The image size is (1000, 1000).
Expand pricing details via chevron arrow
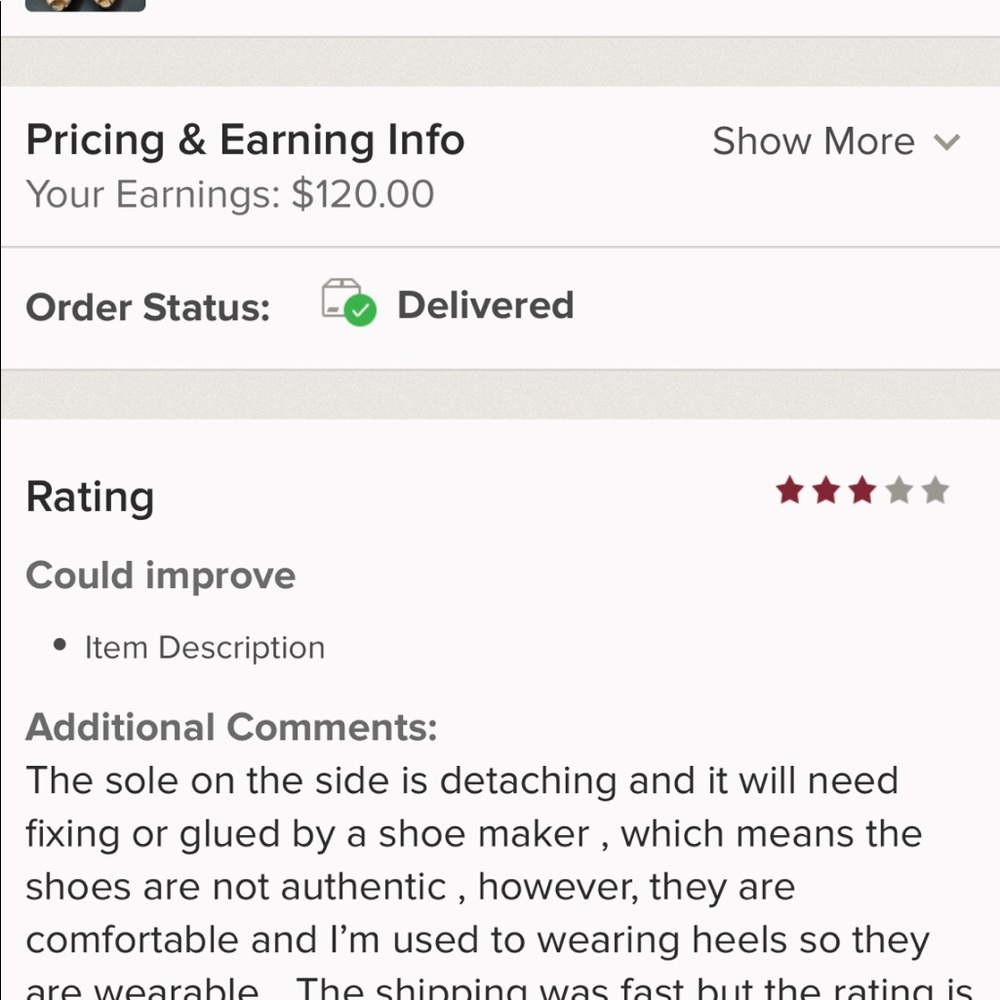[x=946, y=142]
